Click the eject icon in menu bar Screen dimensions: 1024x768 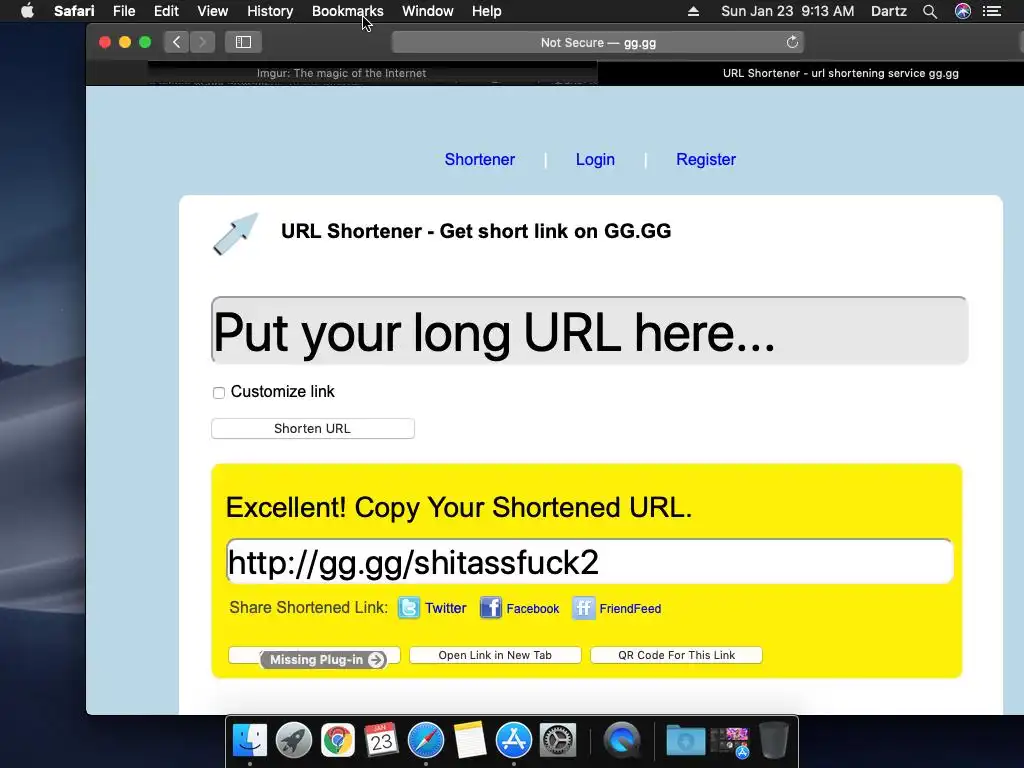[694, 11]
